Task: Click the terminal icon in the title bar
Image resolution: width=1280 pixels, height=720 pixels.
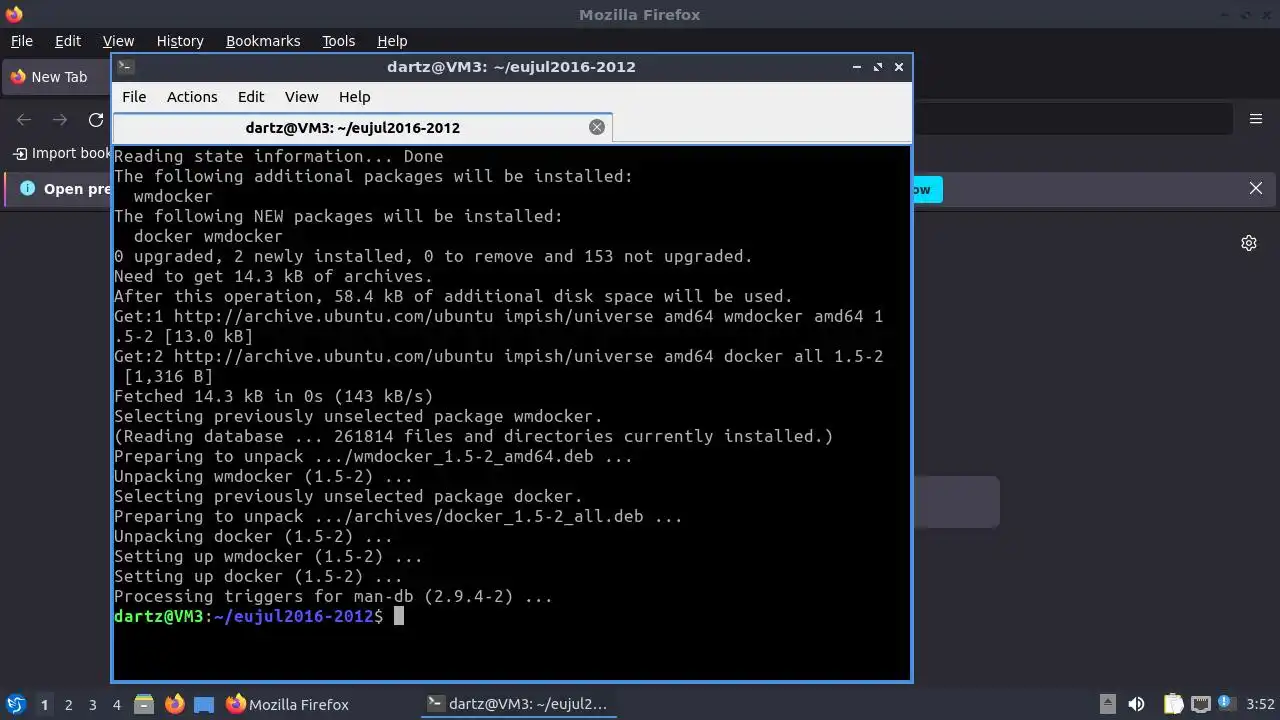Action: 125,67
